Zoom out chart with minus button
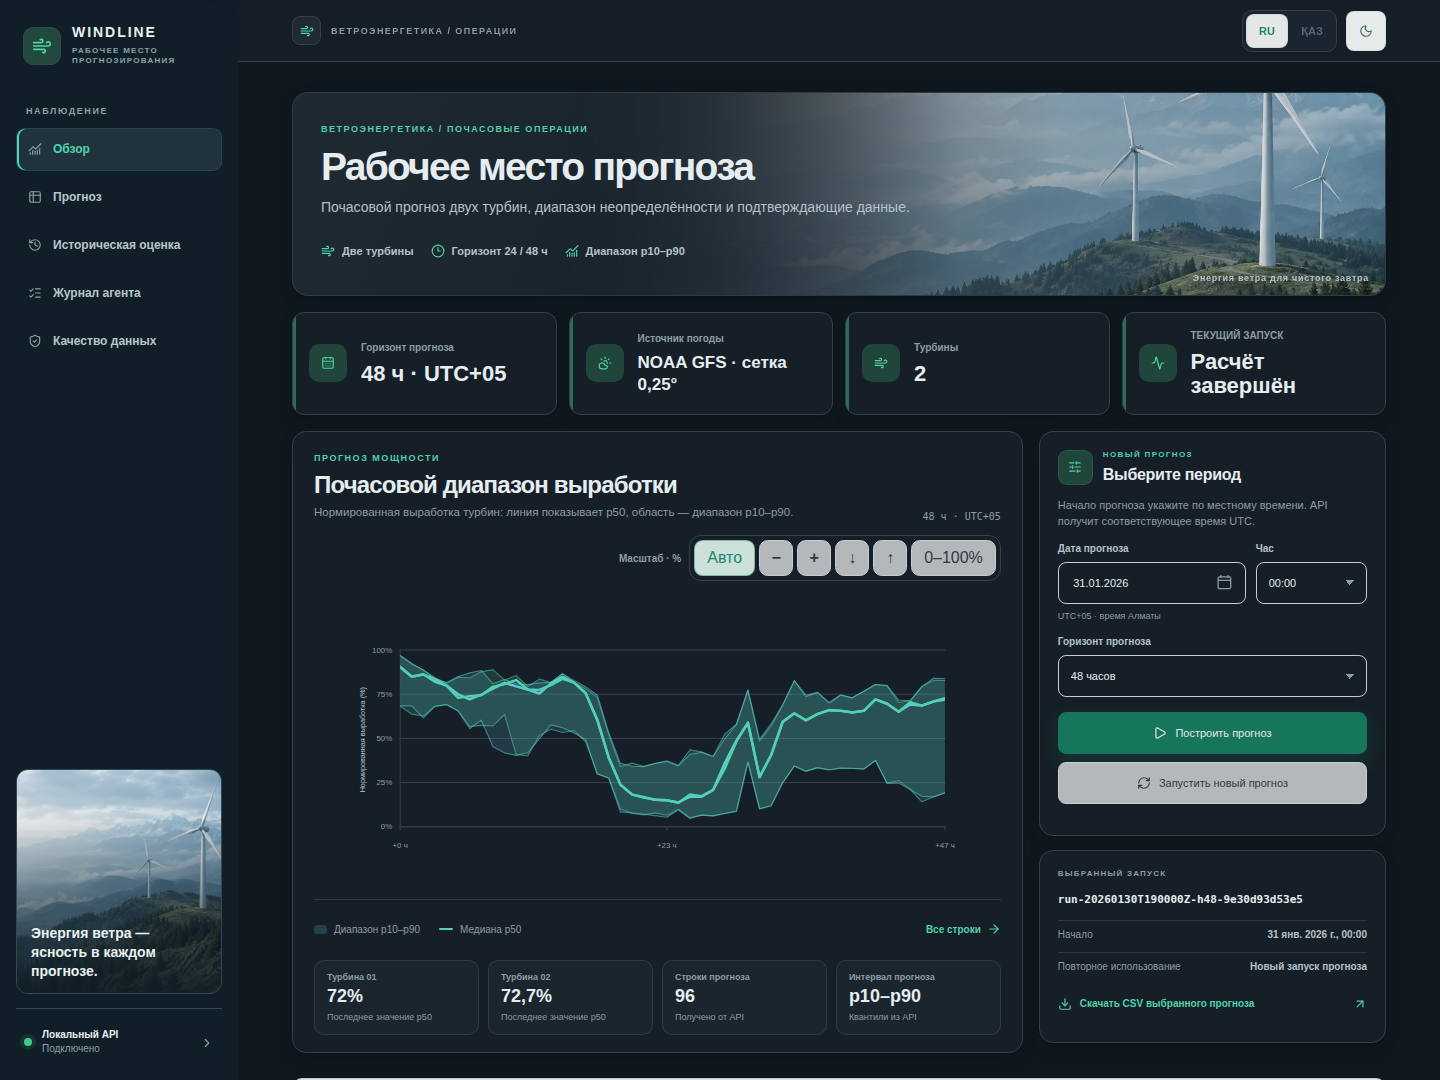The image size is (1440, 1080). pyautogui.click(x=776, y=558)
